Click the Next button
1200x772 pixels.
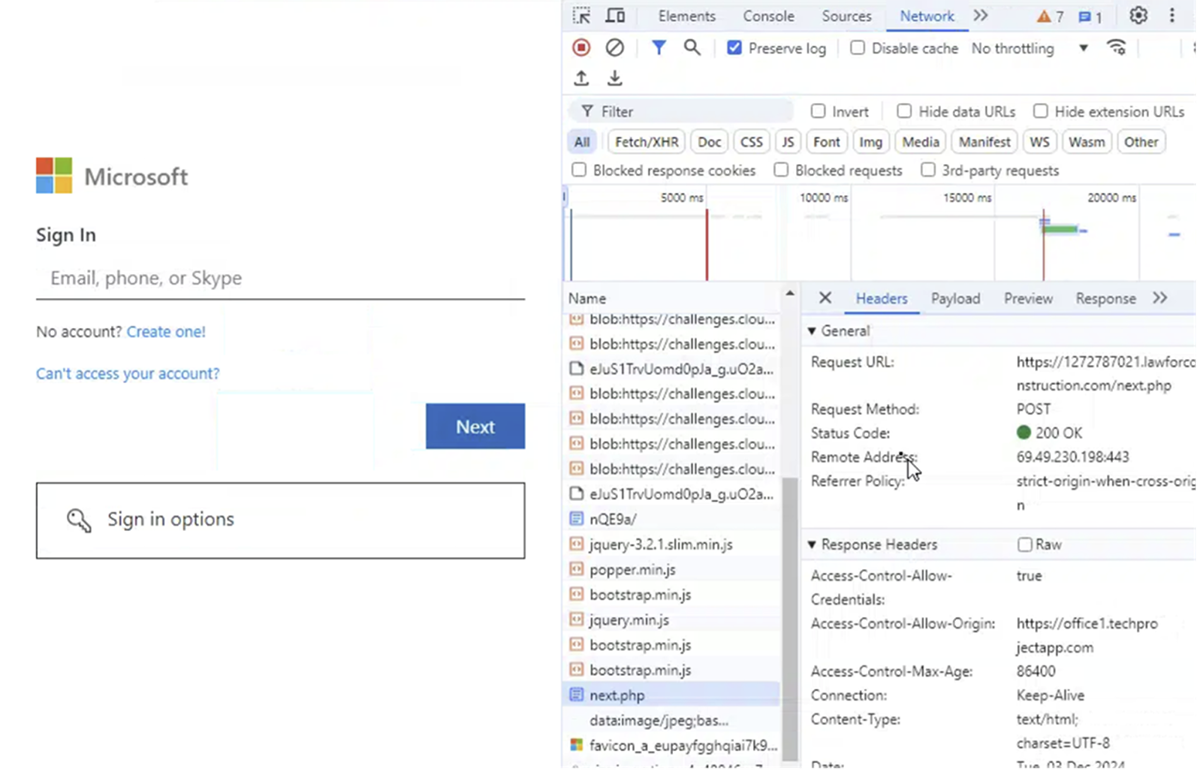[x=475, y=426]
